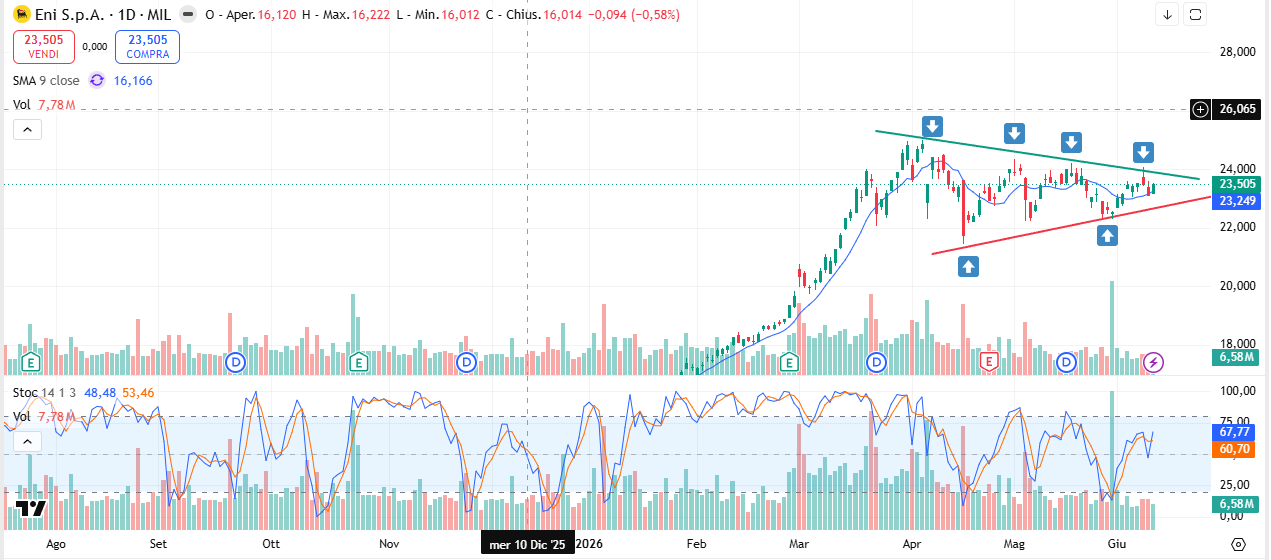Click the Feb month label on time axis
Image resolution: width=1271 pixels, height=560 pixels.
pyautogui.click(x=697, y=545)
